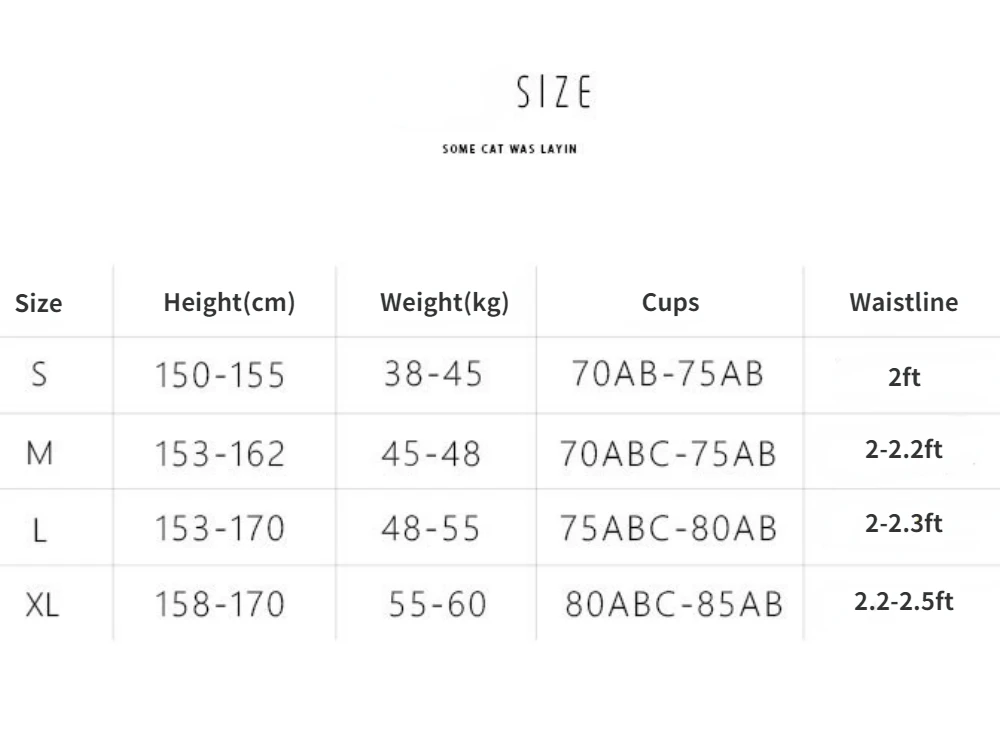Click the S size row label
1000x750 pixels.
[x=39, y=375]
